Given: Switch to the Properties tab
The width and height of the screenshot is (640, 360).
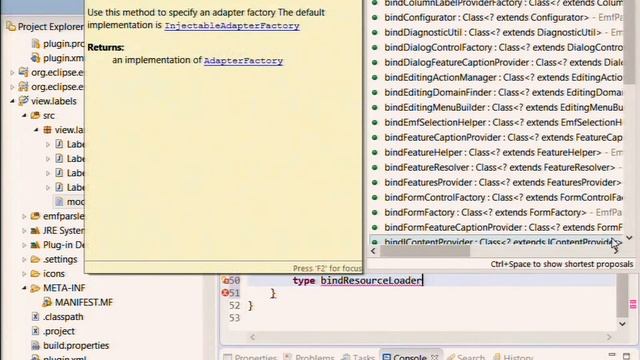Looking at the screenshot, I should point(250,357).
